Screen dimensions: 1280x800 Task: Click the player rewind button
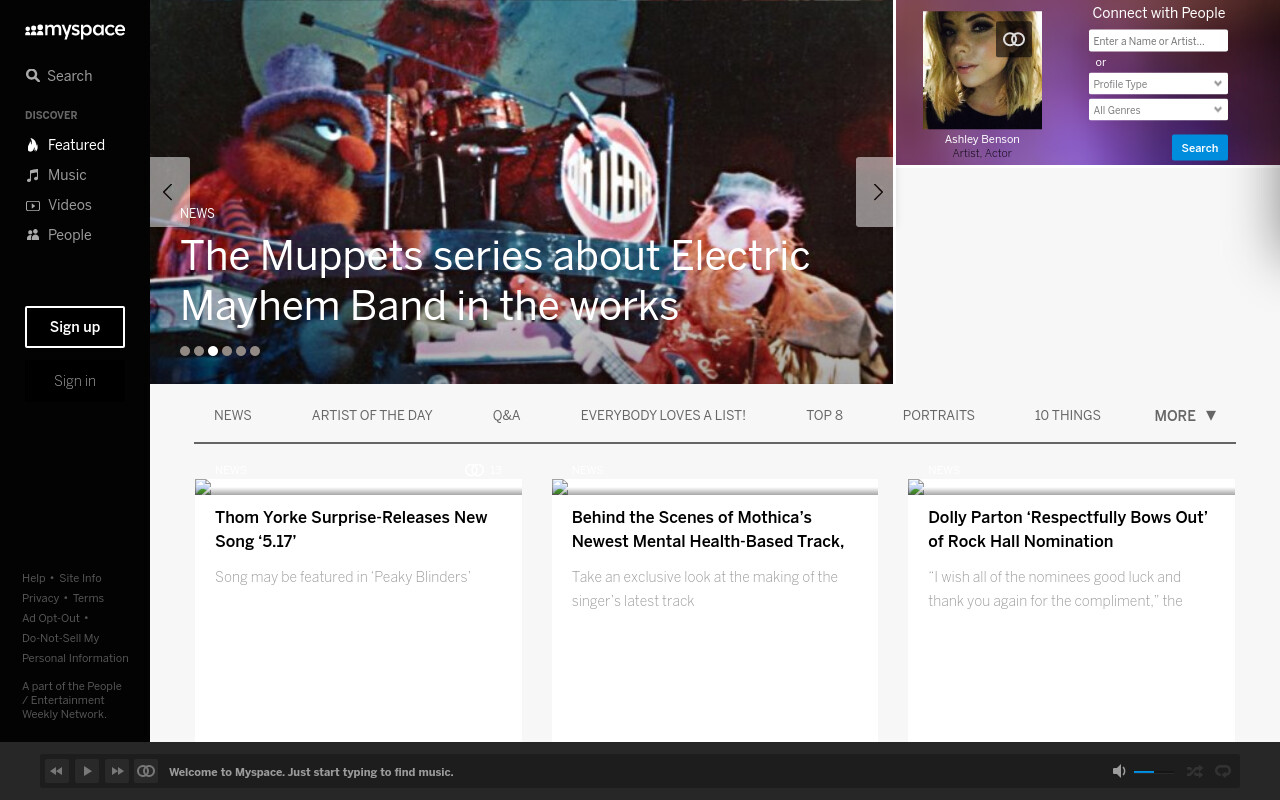(x=57, y=771)
